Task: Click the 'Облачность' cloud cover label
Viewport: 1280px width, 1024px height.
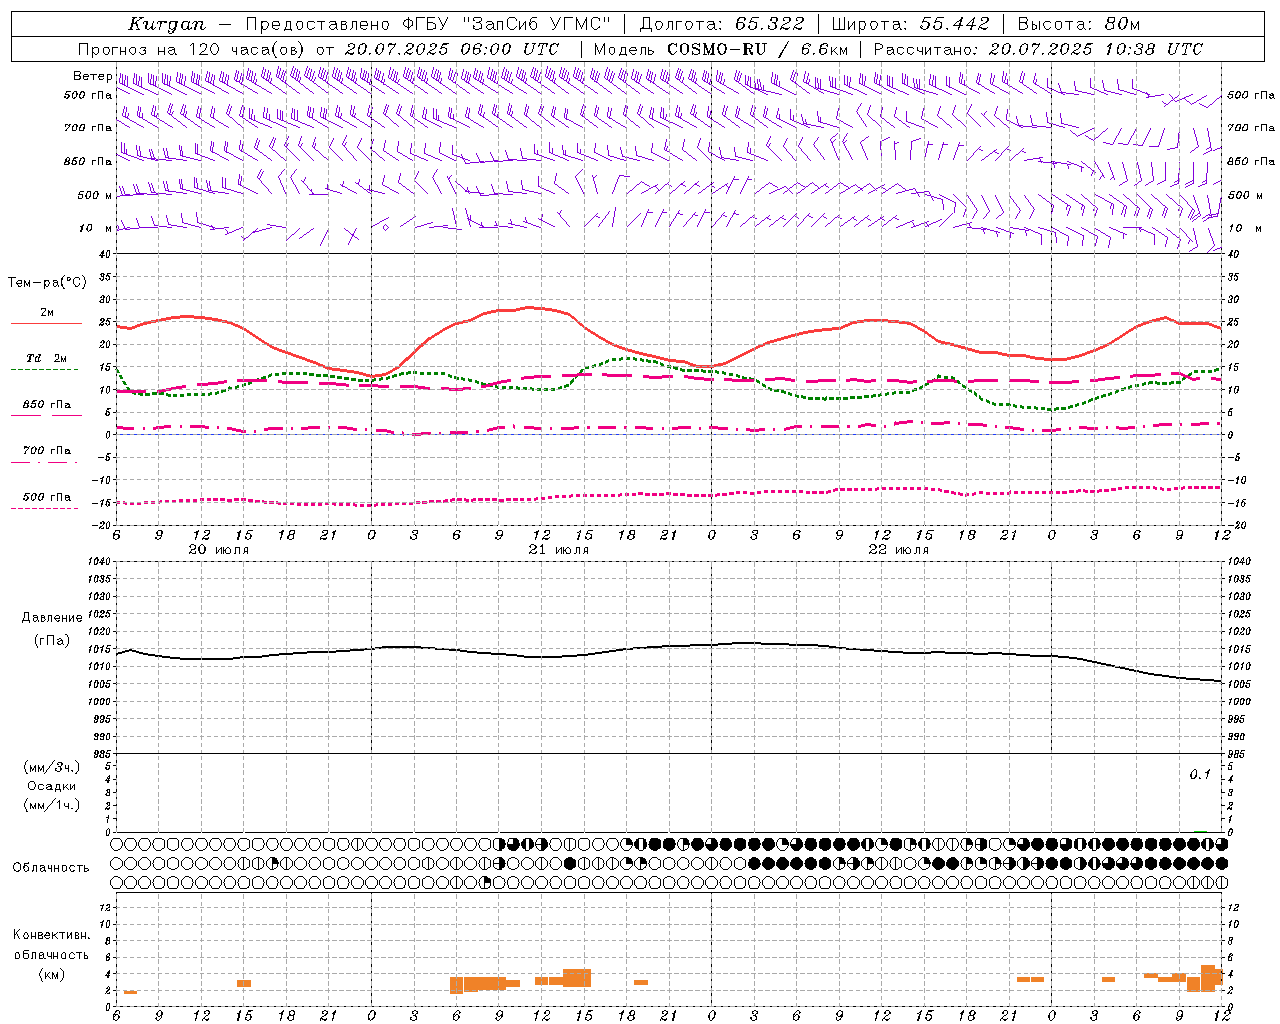Action: (x=51, y=868)
